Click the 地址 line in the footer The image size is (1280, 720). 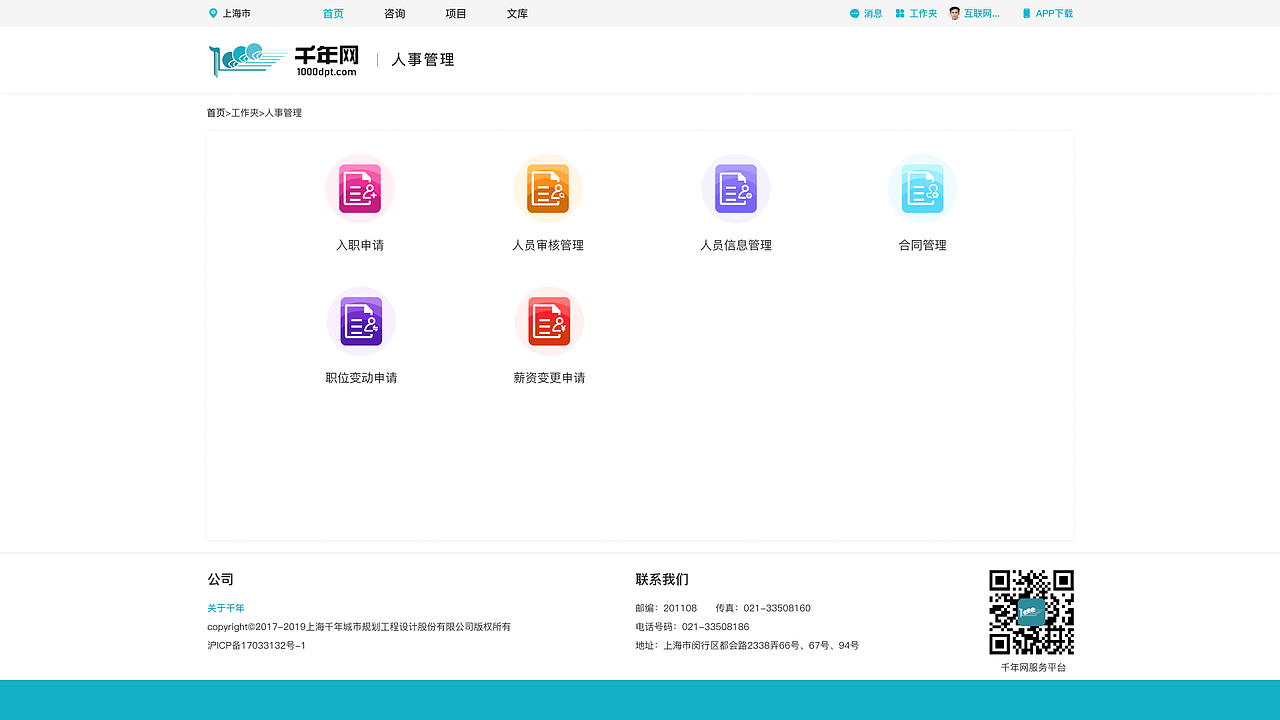pyautogui.click(x=747, y=646)
